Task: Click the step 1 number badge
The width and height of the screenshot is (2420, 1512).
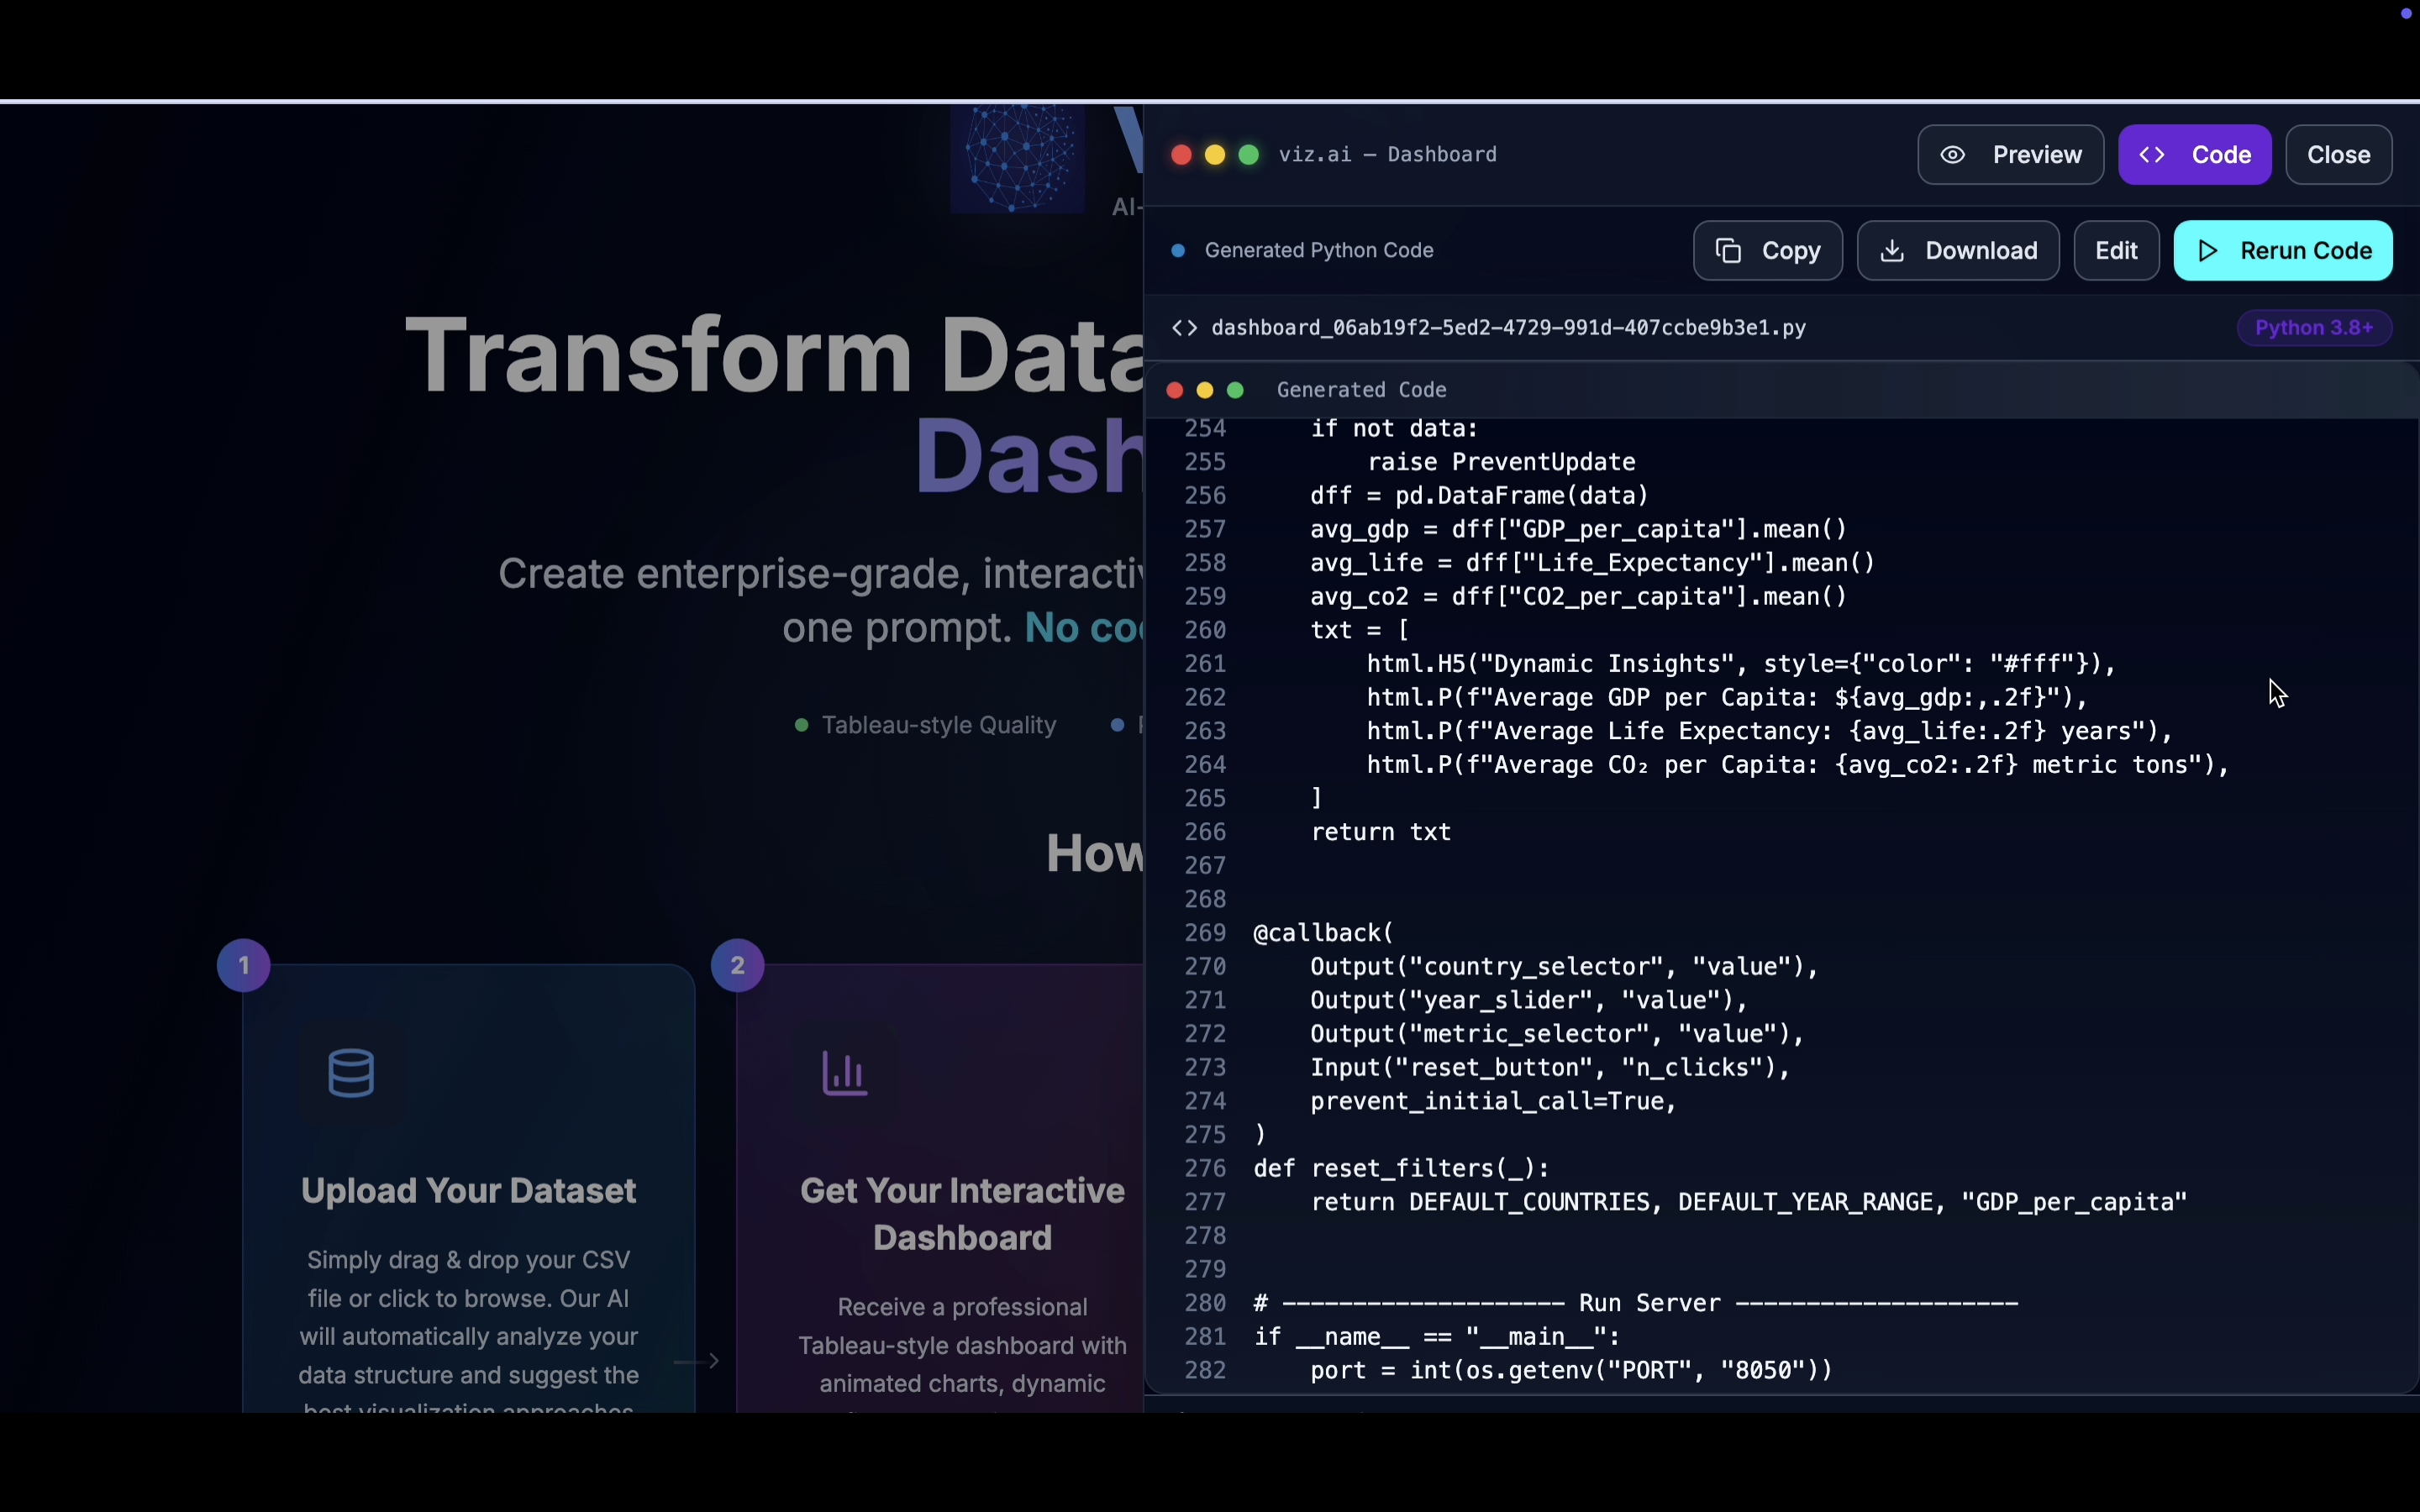Action: (x=244, y=965)
